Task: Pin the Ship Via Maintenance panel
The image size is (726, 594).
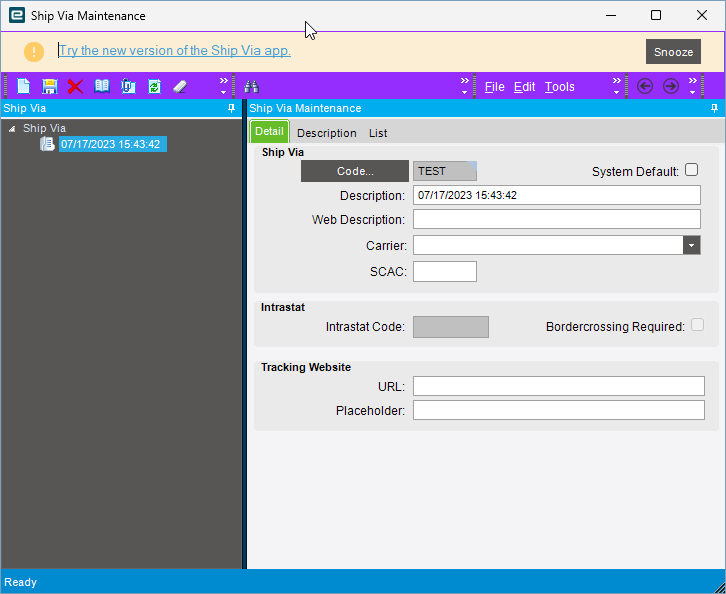Action: [714, 108]
